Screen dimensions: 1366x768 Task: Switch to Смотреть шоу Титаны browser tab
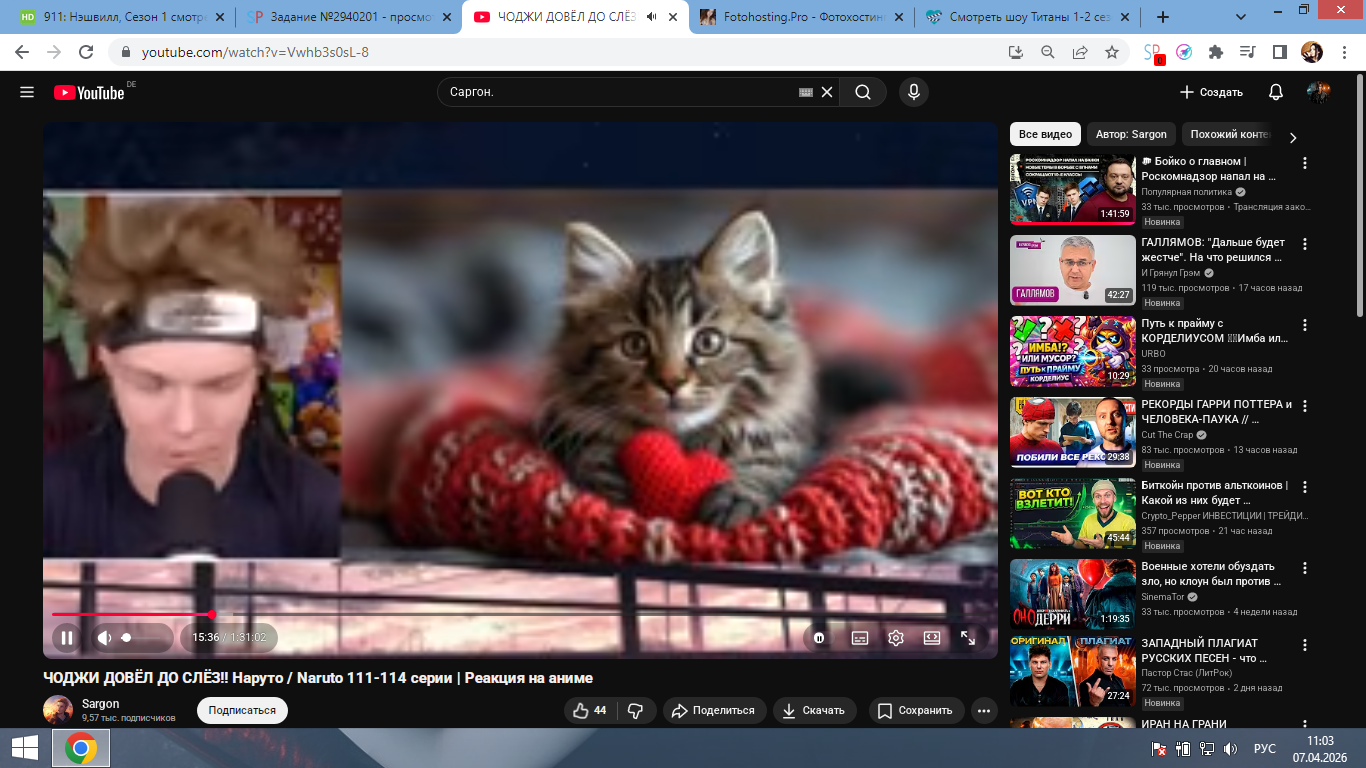pyautogui.click(x=1030, y=17)
